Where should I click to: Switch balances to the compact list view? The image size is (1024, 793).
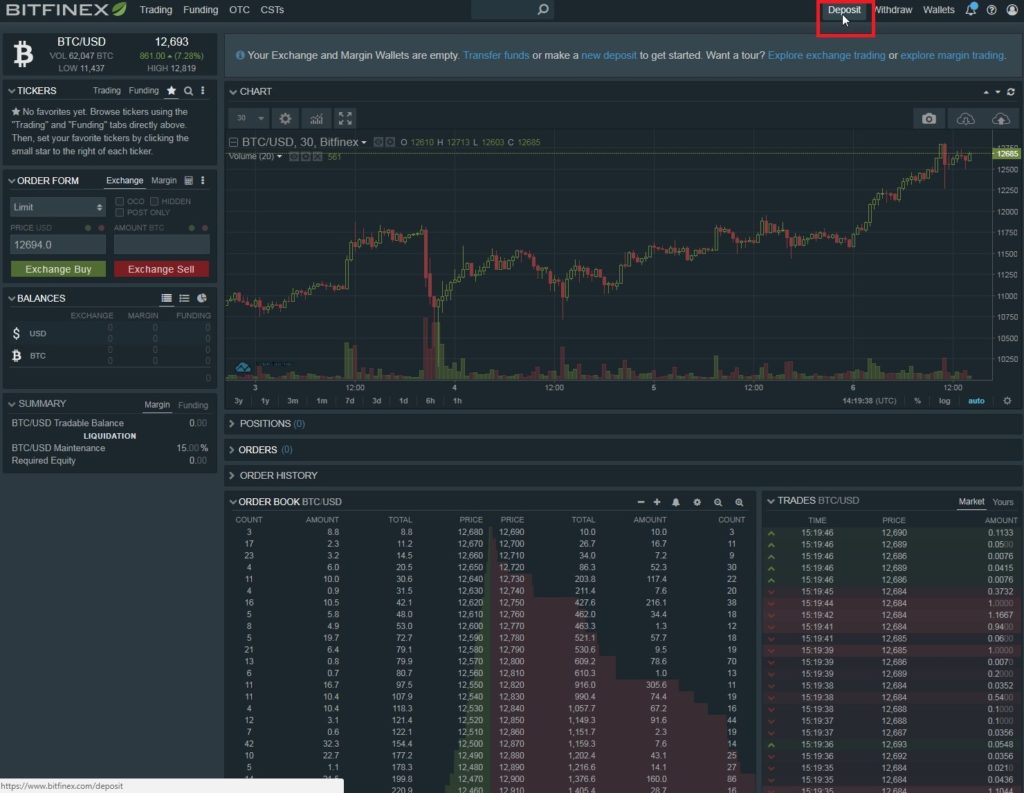click(184, 298)
